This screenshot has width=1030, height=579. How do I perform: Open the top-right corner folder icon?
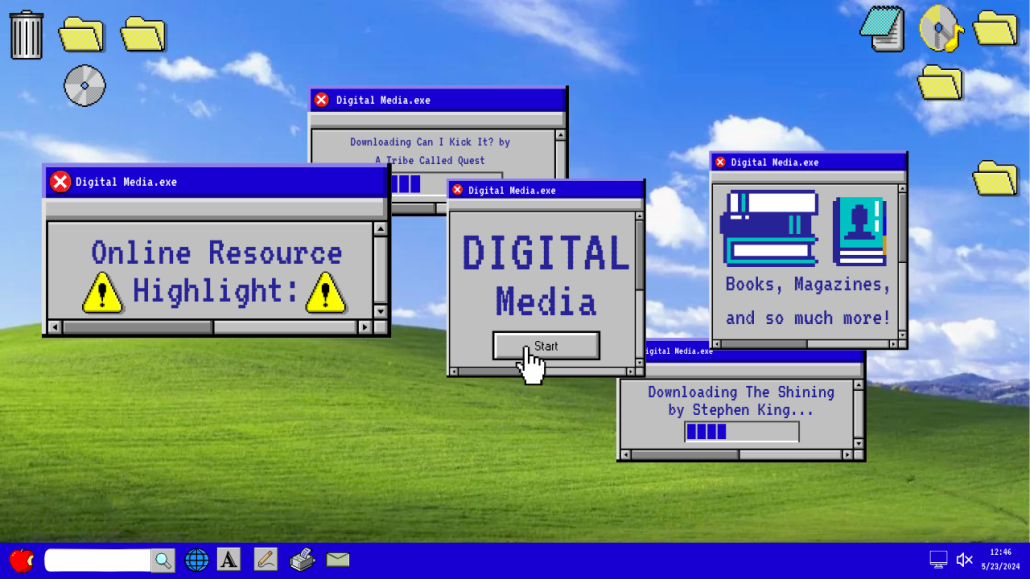995,28
